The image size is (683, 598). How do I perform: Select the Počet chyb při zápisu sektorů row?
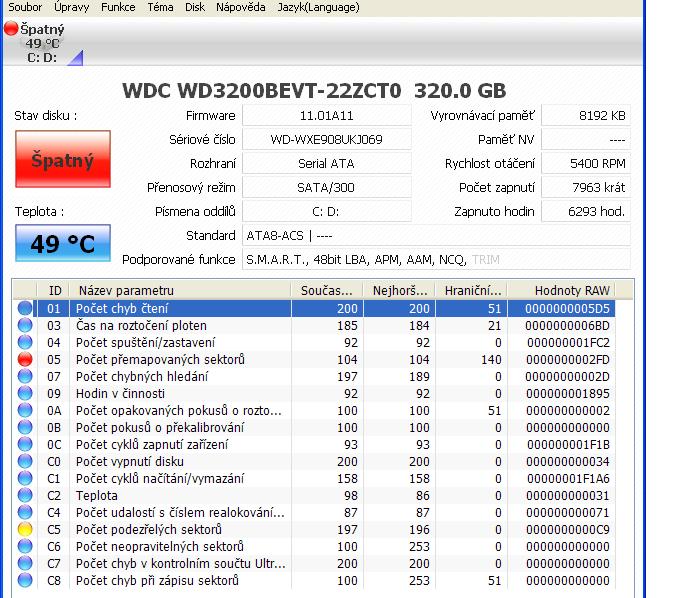click(x=314, y=580)
